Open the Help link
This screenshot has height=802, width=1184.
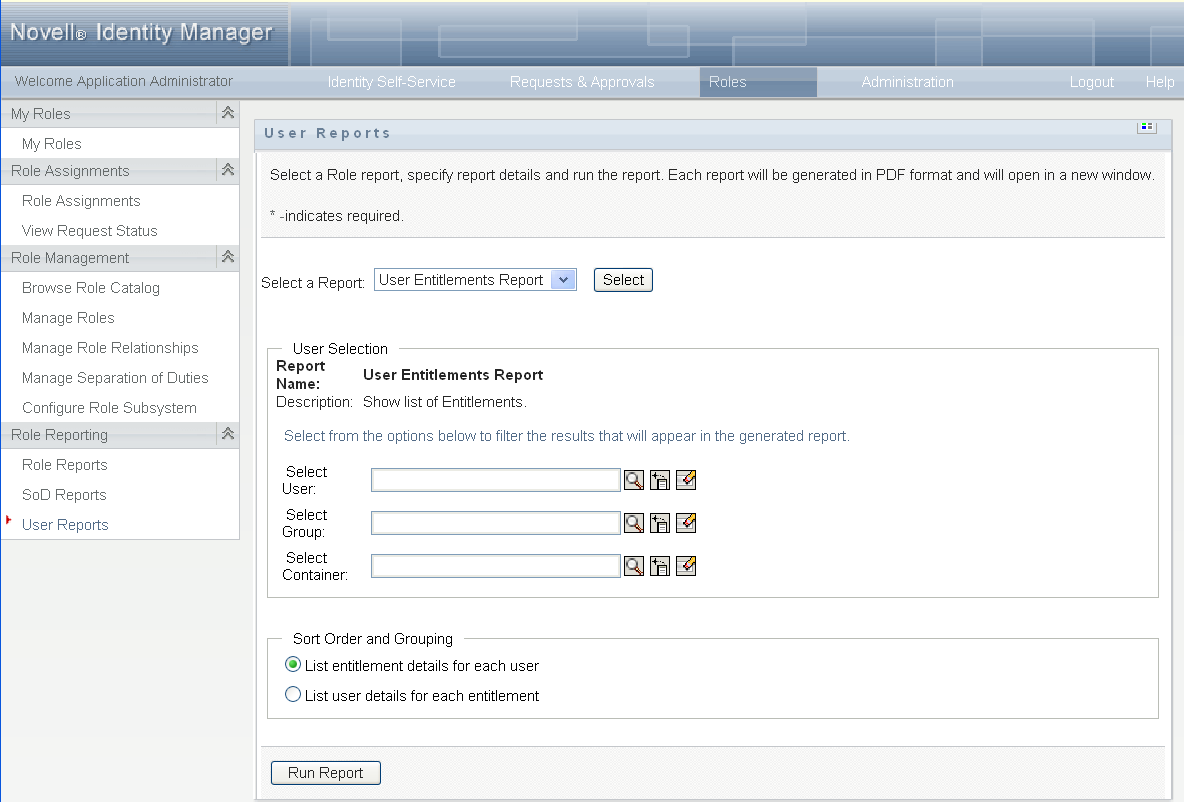[1160, 82]
